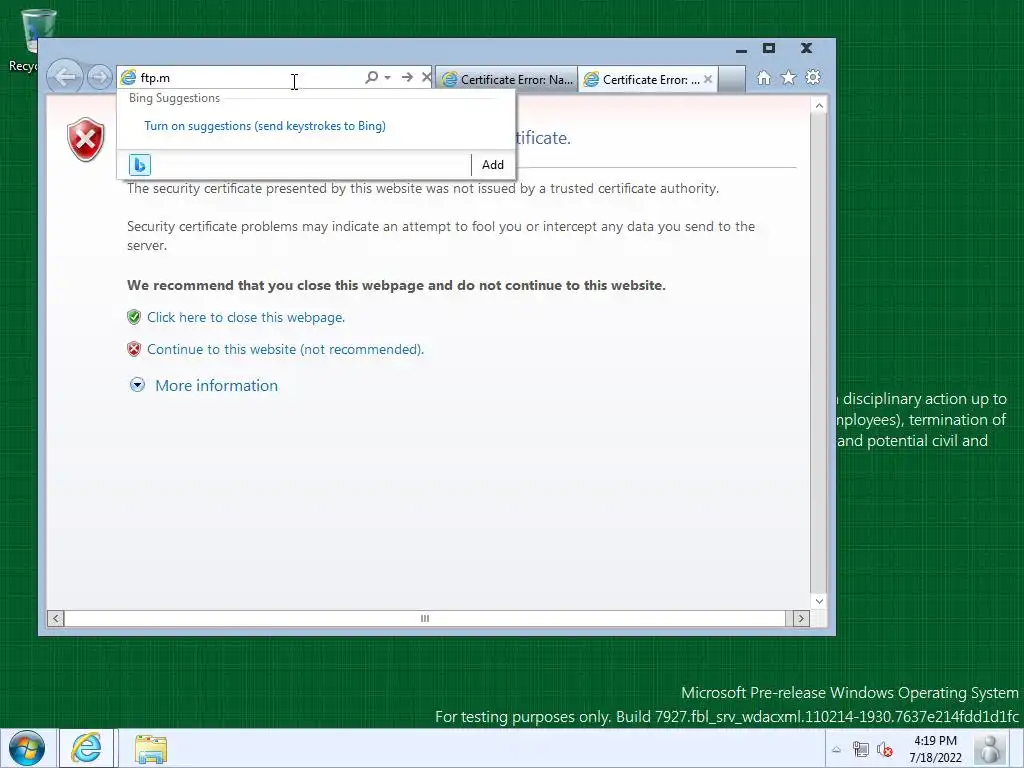This screenshot has width=1024, height=768.
Task: Click the vertical scrollbar up arrow
Action: point(819,106)
